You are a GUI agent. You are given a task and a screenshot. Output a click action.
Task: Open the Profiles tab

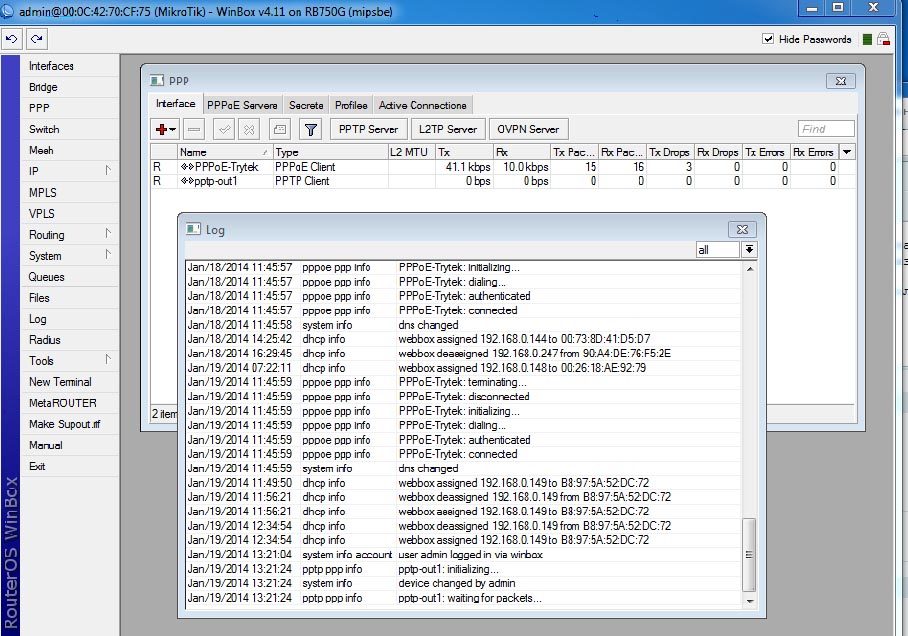pyautogui.click(x=351, y=105)
